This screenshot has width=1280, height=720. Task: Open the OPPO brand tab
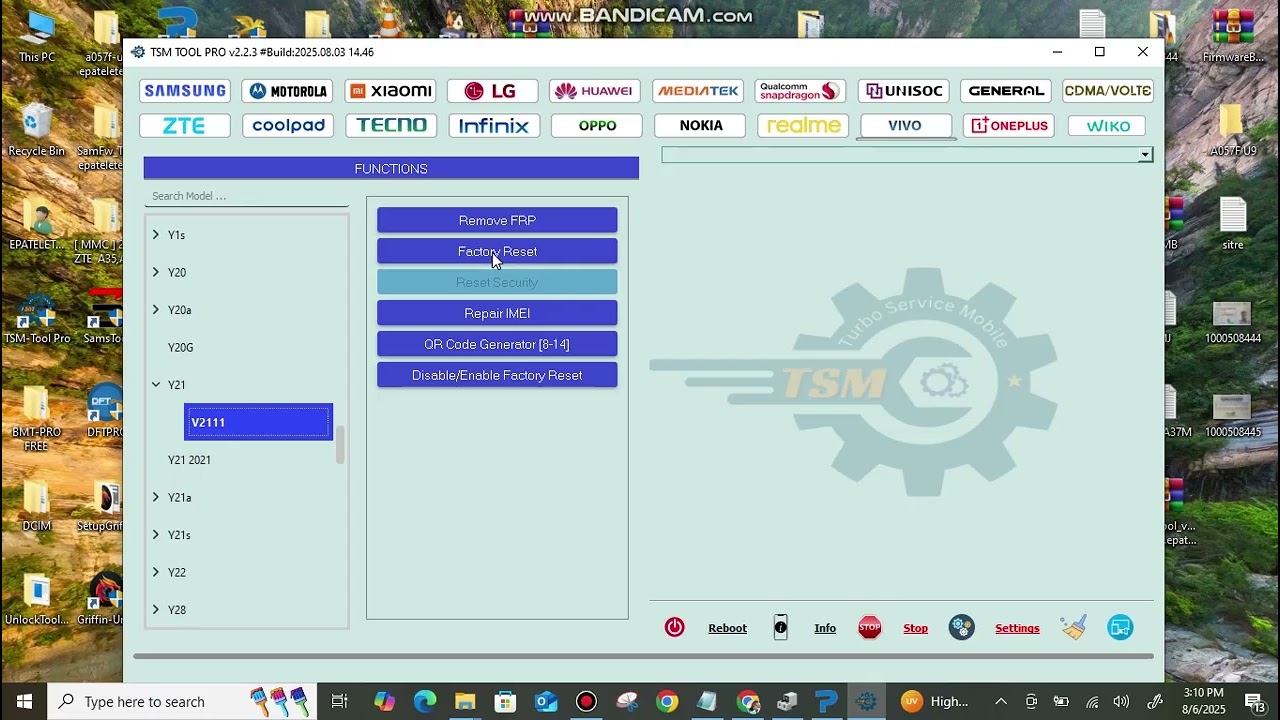[x=597, y=126]
